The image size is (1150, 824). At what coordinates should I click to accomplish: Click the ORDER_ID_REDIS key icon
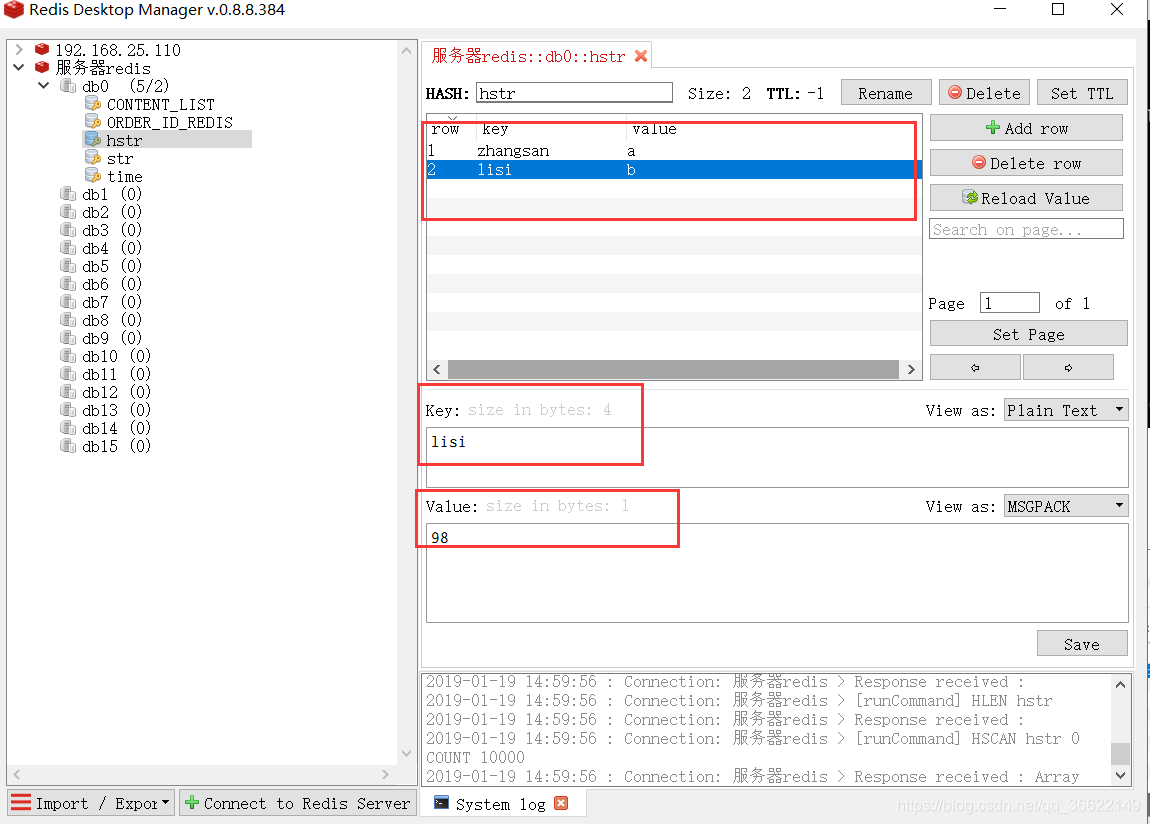(x=92, y=122)
